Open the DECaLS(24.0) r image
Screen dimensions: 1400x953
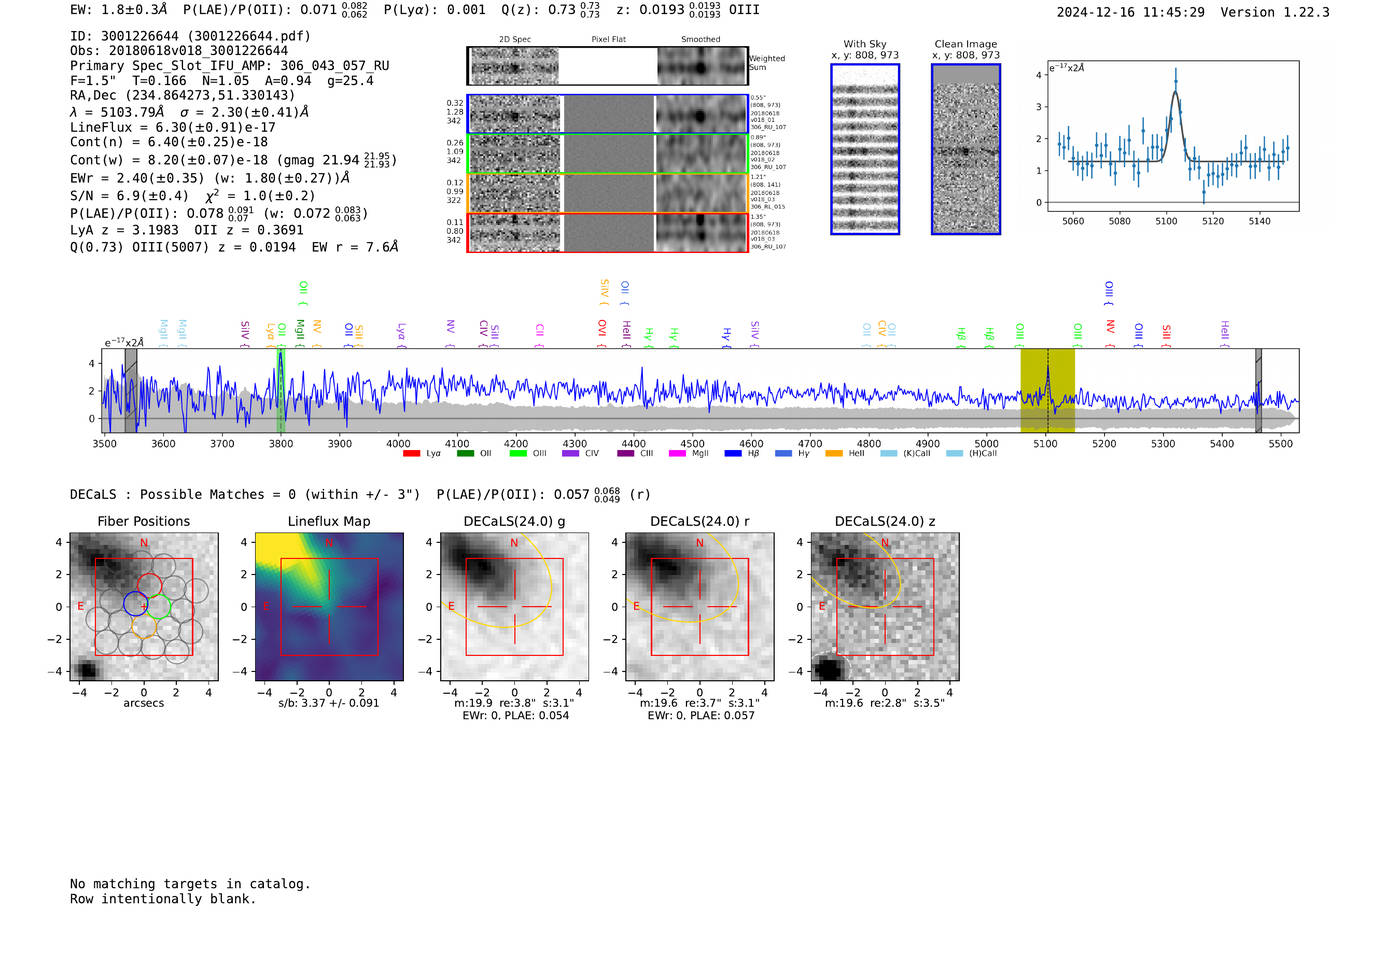click(699, 607)
